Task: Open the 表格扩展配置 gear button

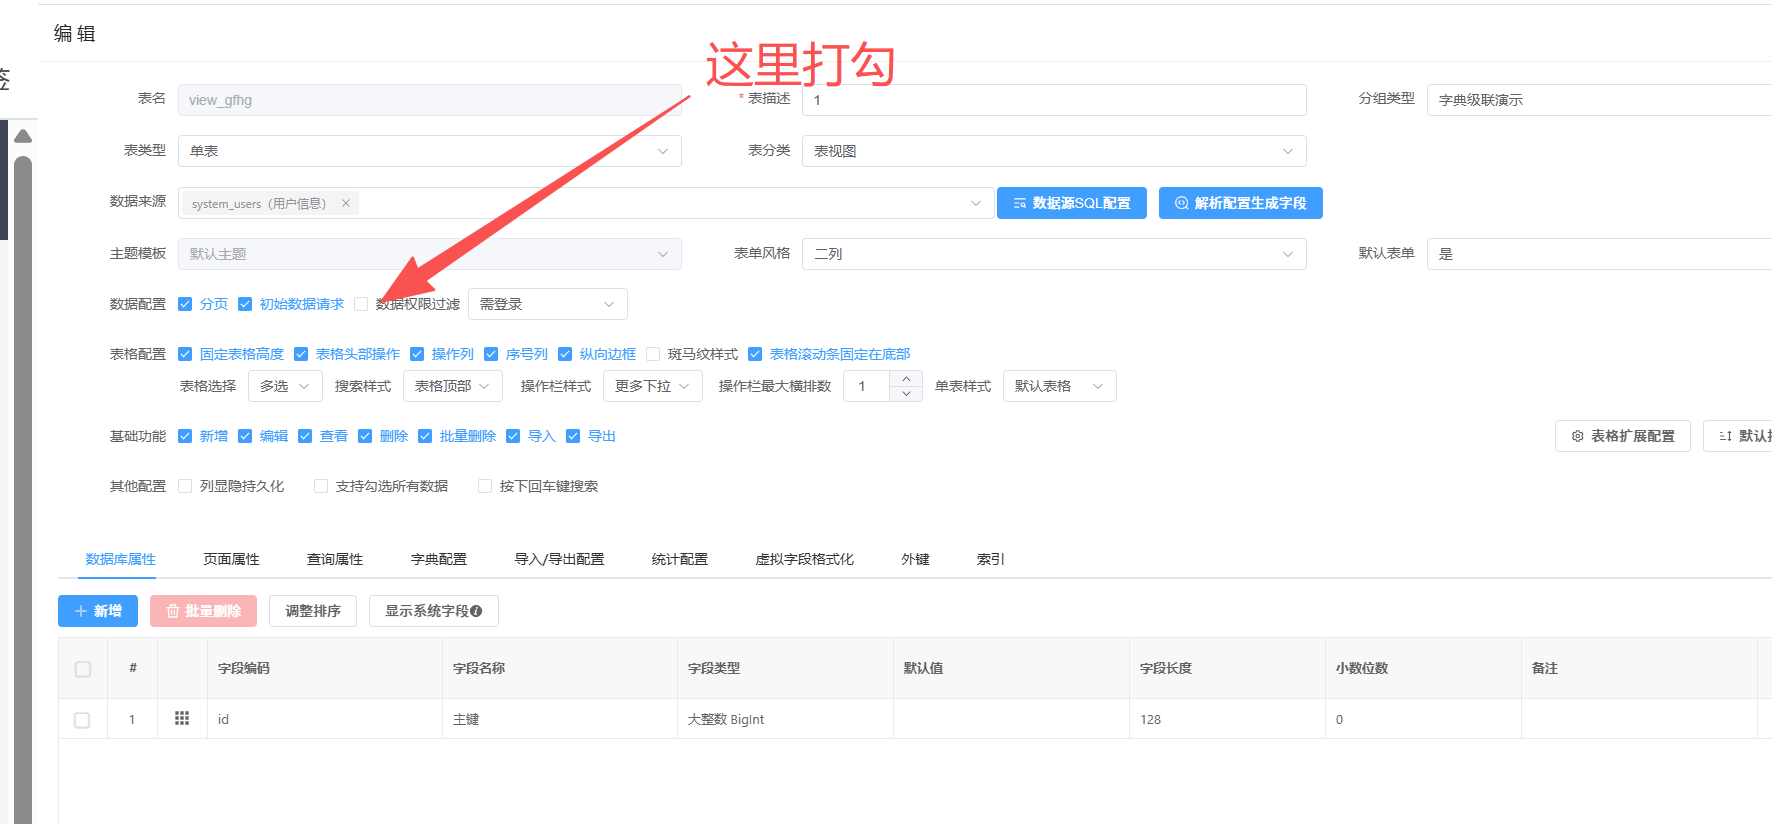Action: (x=1622, y=436)
